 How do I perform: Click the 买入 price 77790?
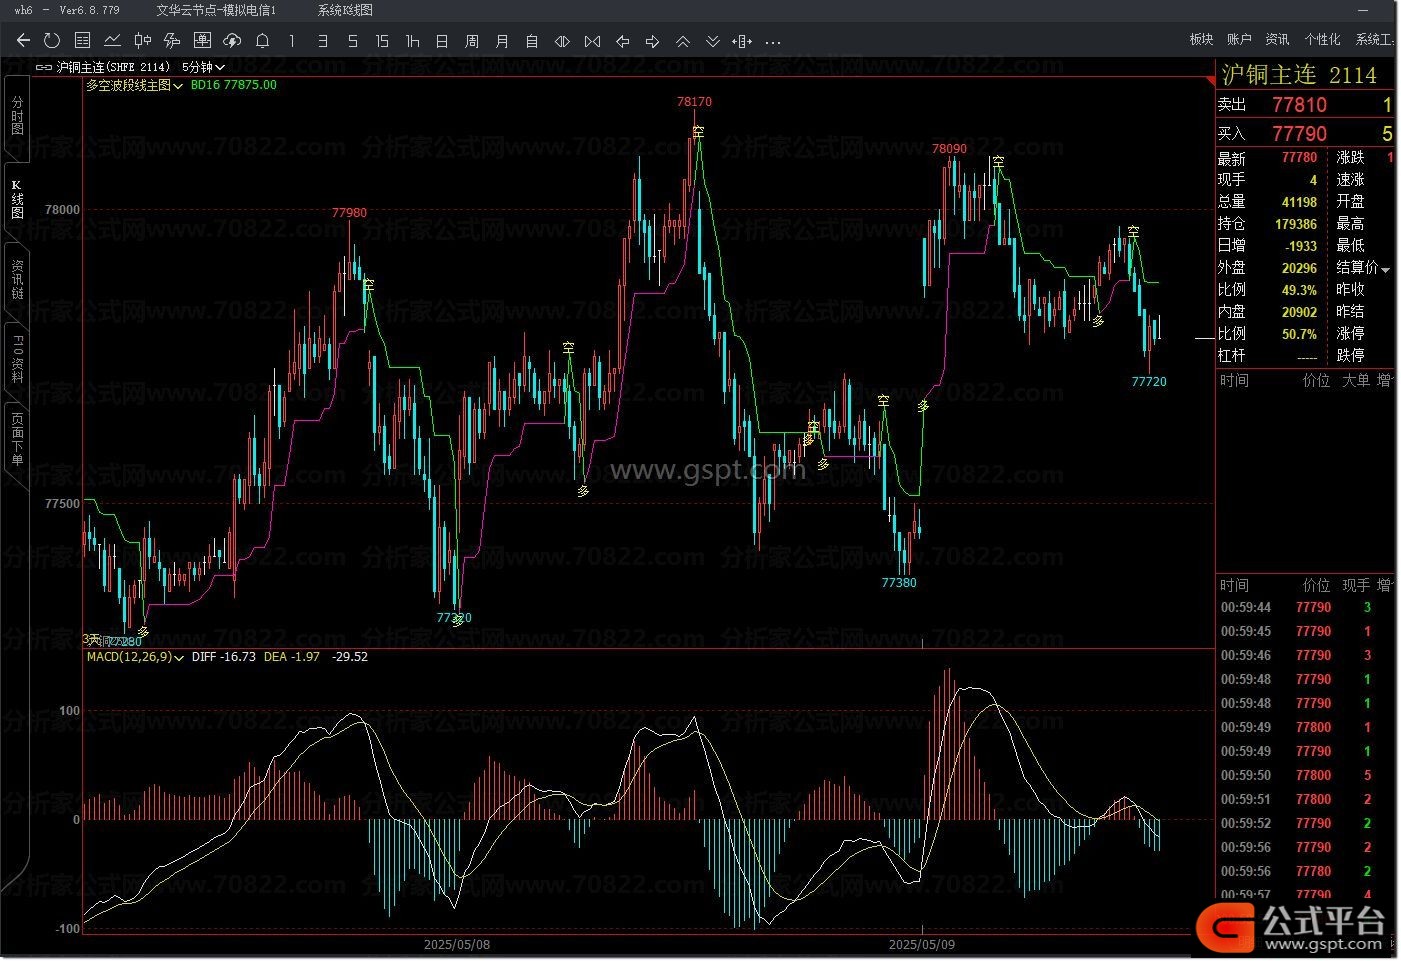(x=1299, y=134)
